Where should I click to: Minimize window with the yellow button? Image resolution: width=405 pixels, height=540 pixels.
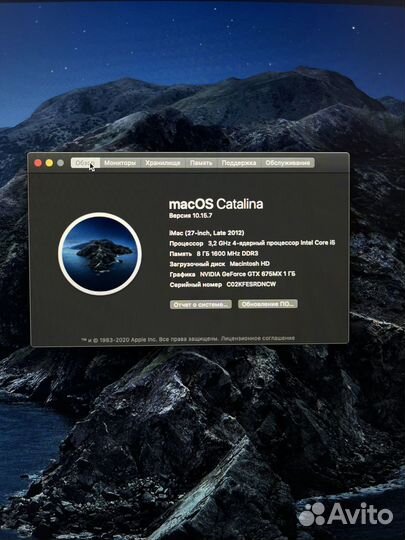click(x=49, y=163)
